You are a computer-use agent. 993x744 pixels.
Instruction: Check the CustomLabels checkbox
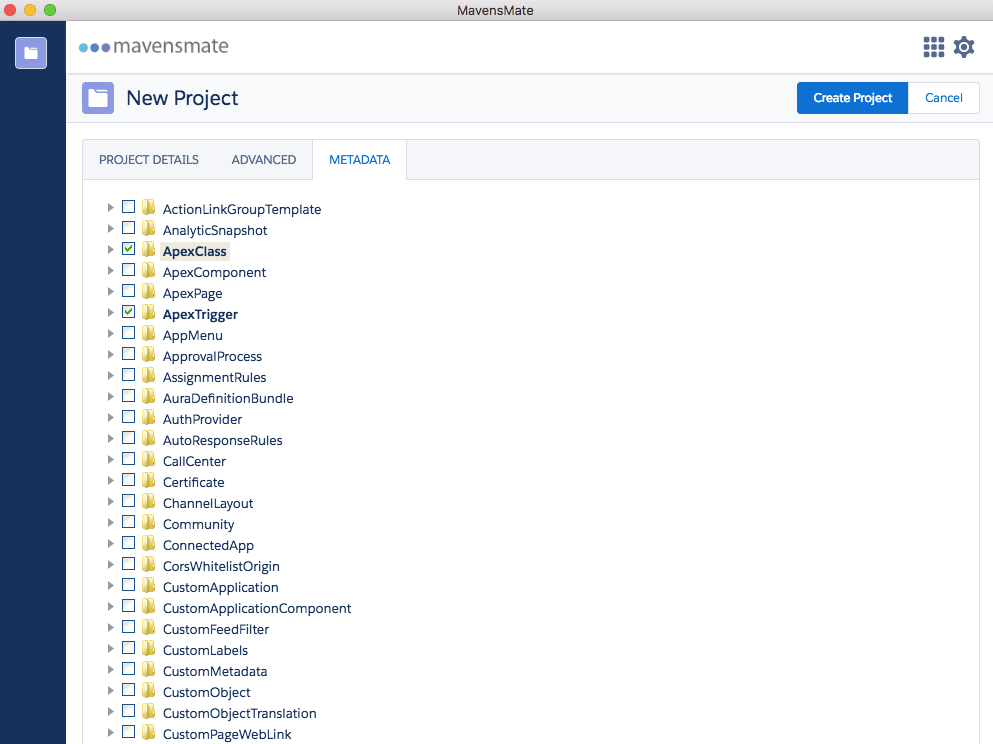(x=129, y=648)
